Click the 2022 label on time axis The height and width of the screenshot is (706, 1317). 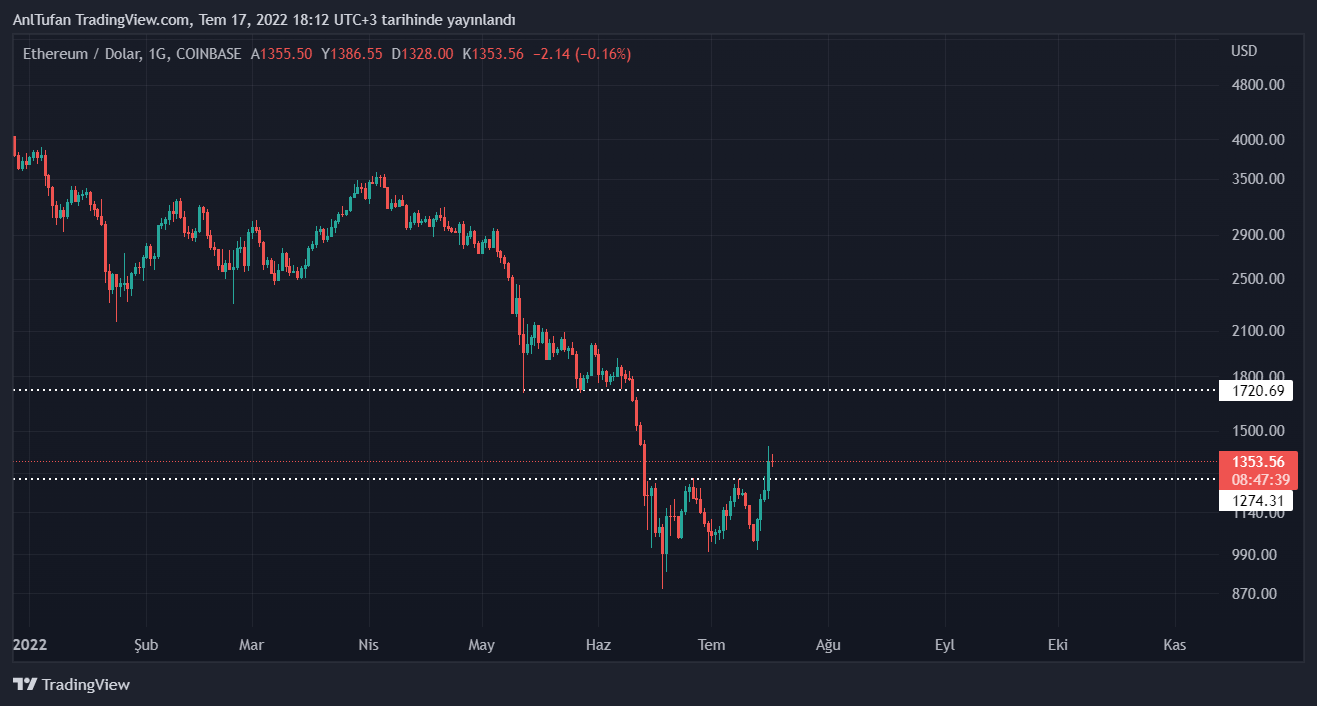29,645
